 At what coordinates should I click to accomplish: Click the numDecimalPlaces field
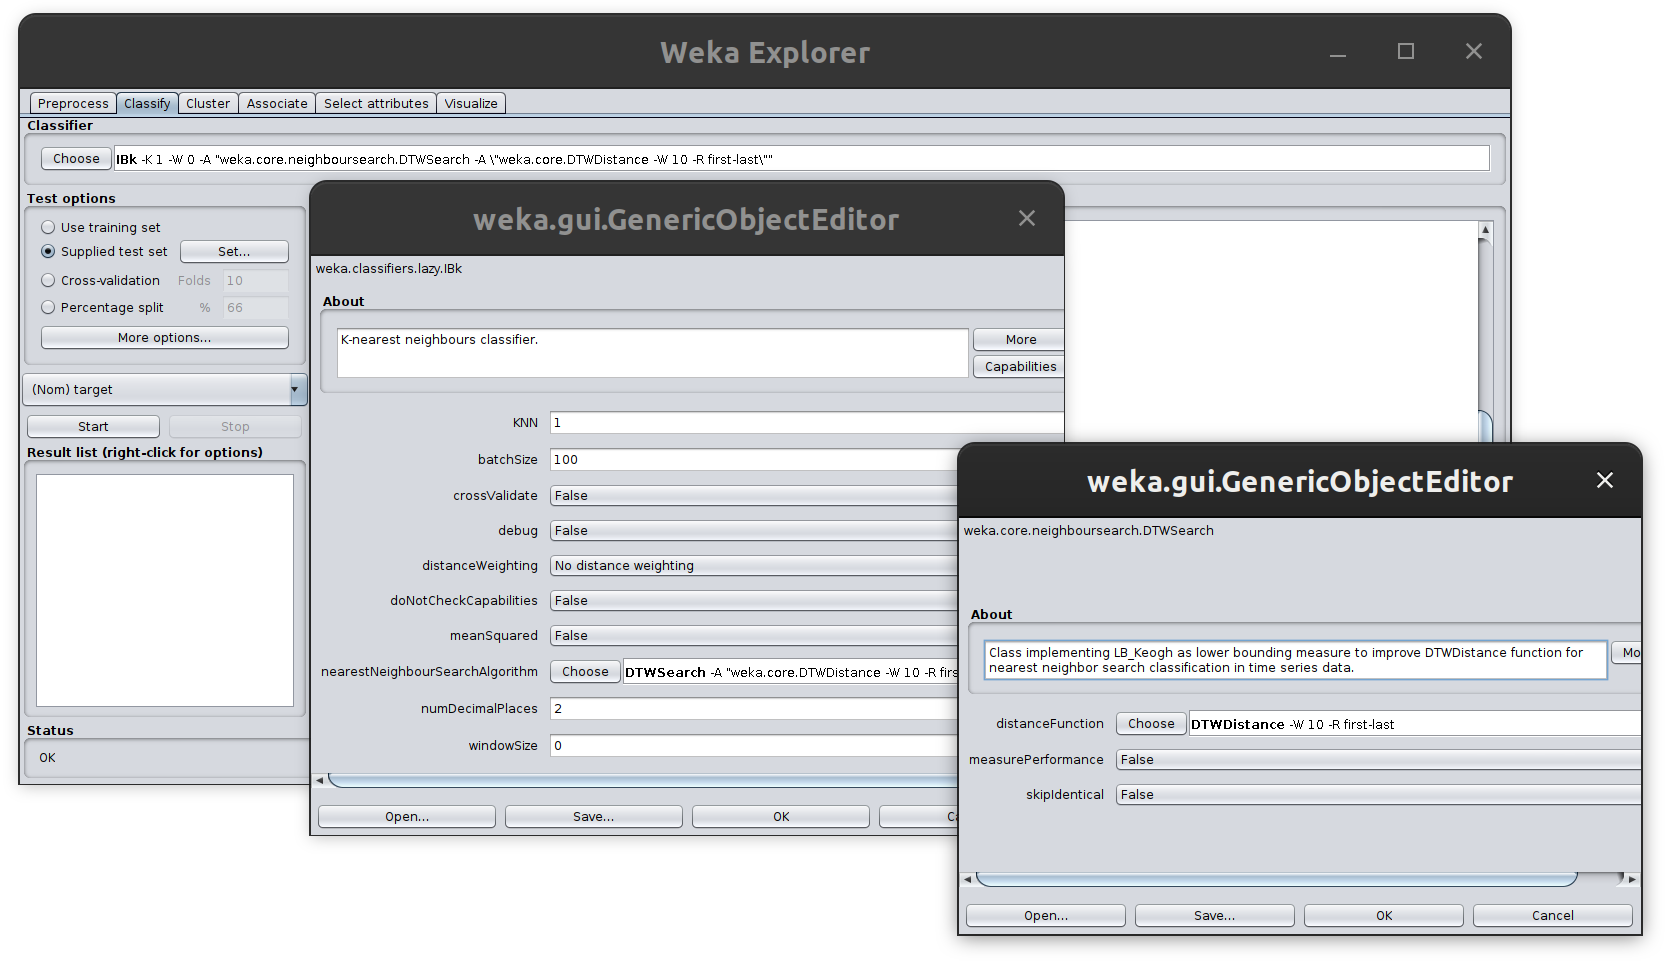(754, 708)
